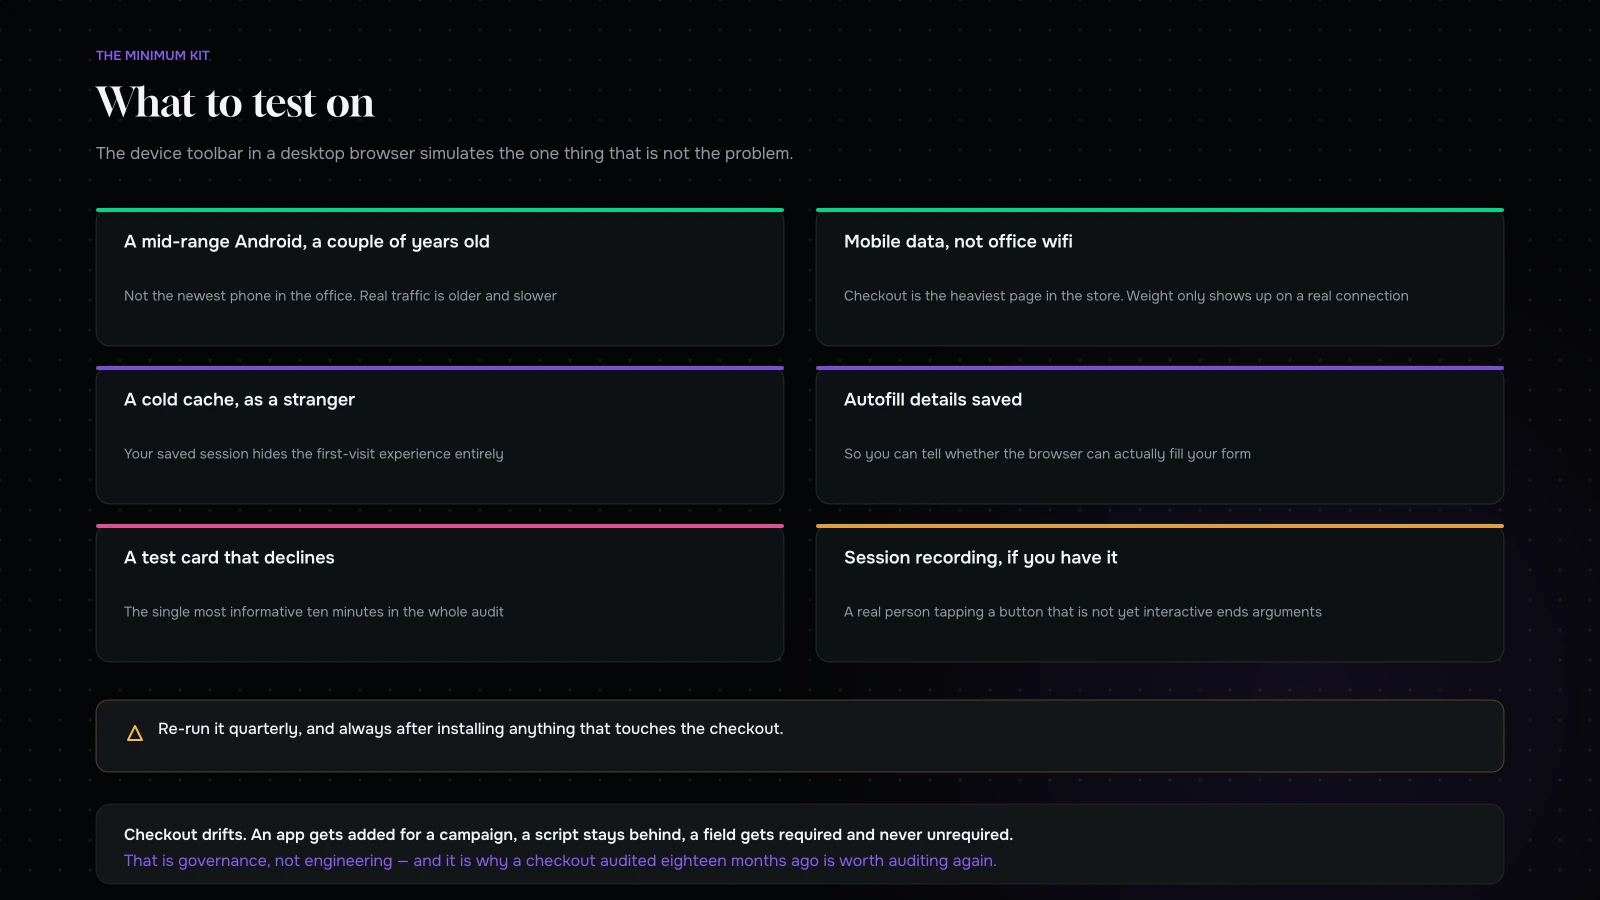1600x900 pixels.
Task: Choose the test card that declines card
Action: pyautogui.click(x=440, y=593)
